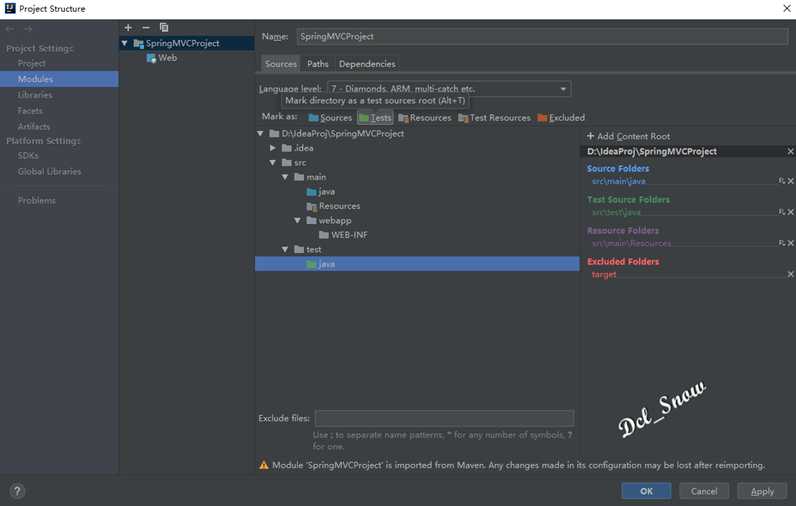This screenshot has height=506, width=796.
Task: Collapse the webapp folder
Action: coord(297,220)
